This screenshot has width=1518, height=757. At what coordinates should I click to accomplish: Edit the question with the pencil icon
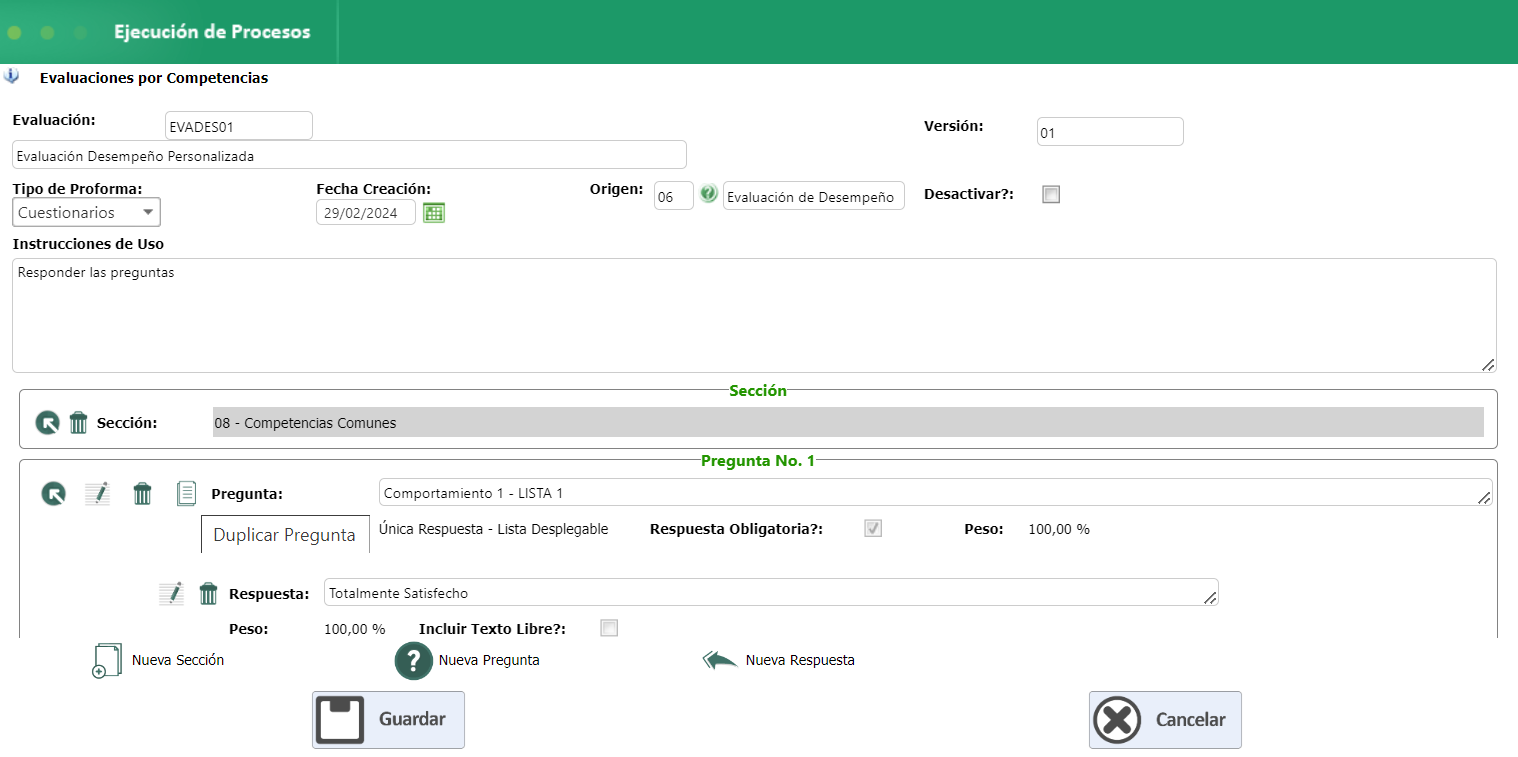click(97, 493)
